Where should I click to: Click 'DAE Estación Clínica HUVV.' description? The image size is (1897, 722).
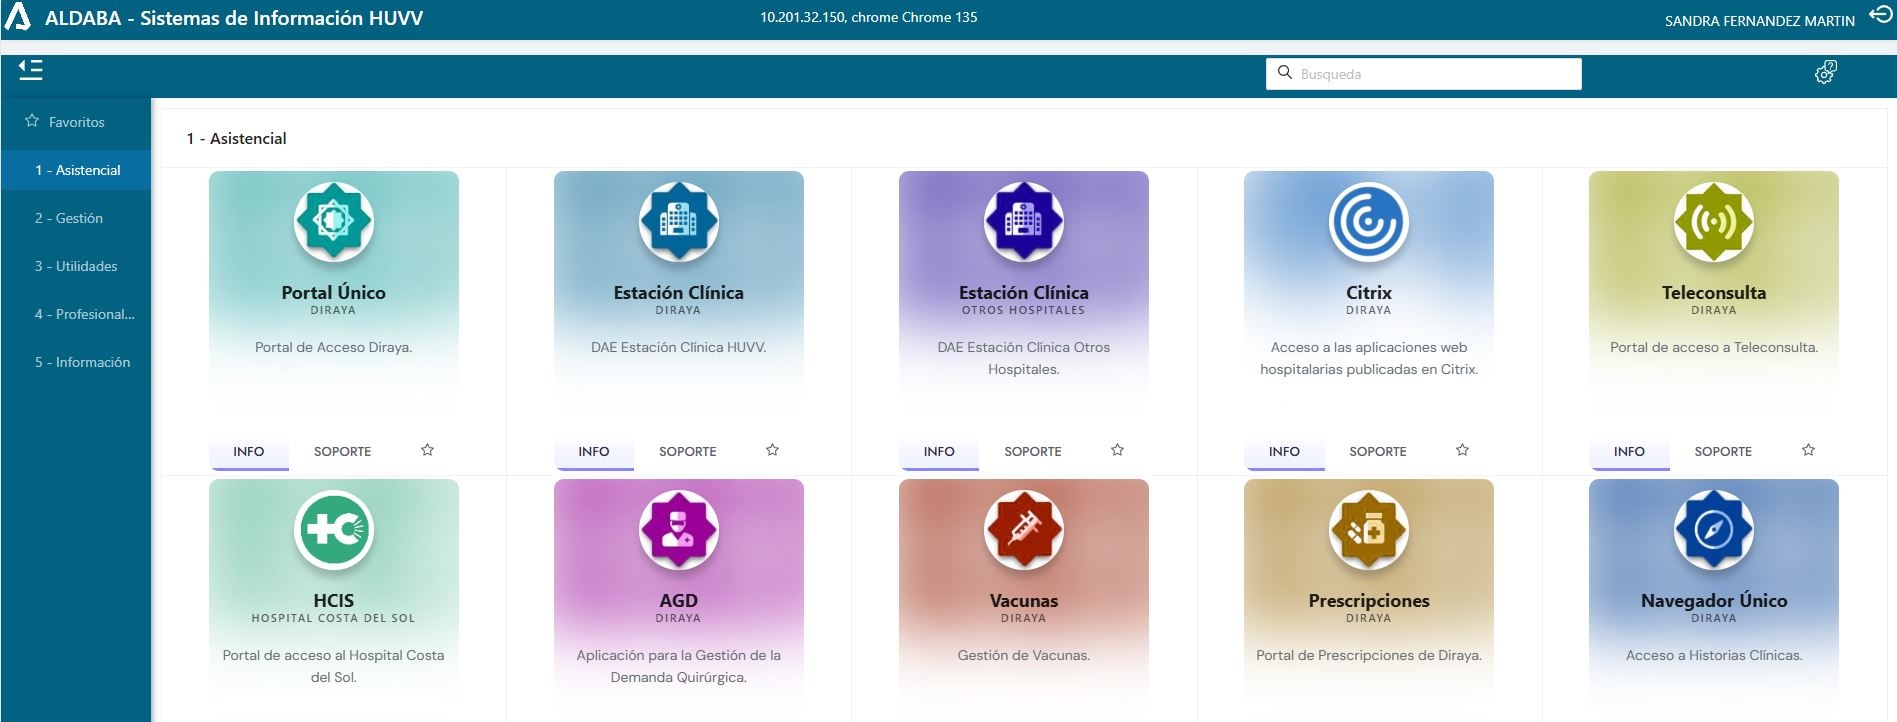[x=679, y=347]
